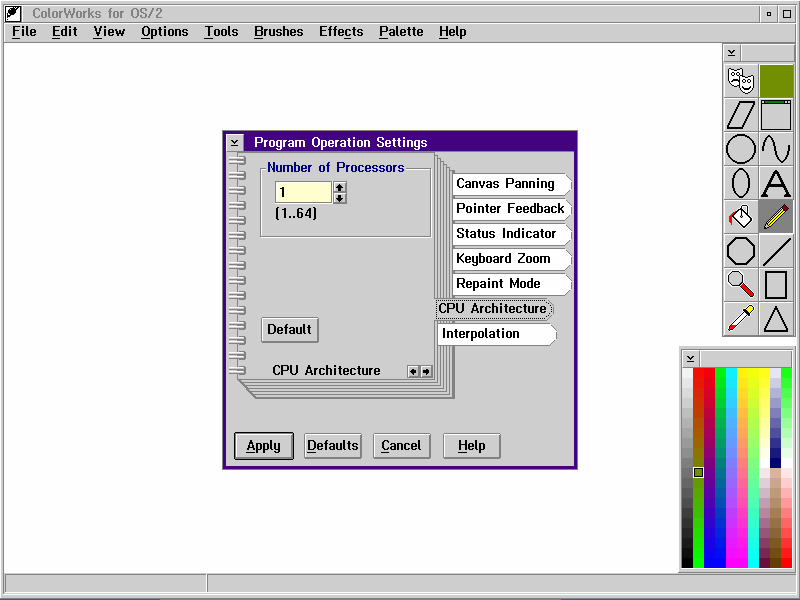Select the window frame tool icon
The image size is (800, 600).
(776, 115)
